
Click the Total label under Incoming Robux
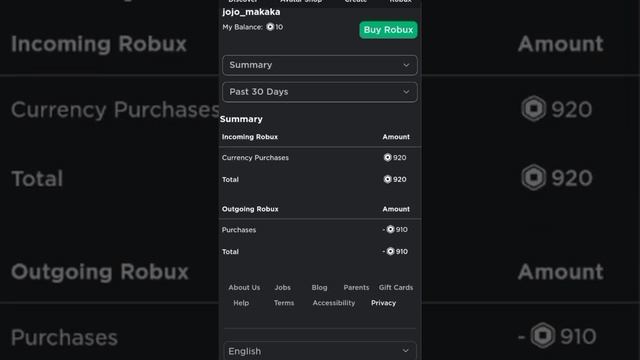(x=230, y=180)
